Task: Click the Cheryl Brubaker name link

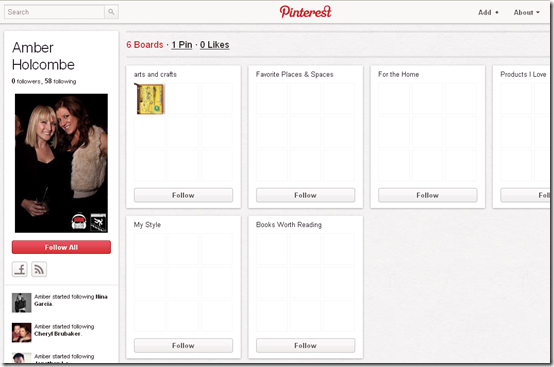Action: 58,334
